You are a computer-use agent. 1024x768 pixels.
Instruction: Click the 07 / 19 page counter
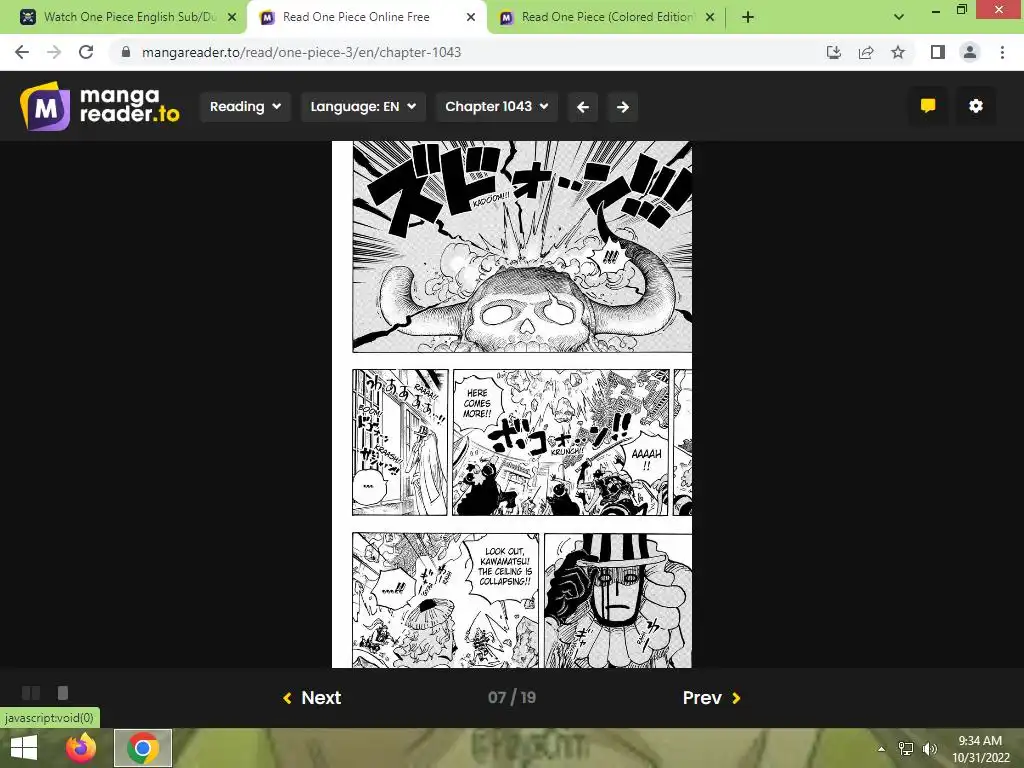512,697
